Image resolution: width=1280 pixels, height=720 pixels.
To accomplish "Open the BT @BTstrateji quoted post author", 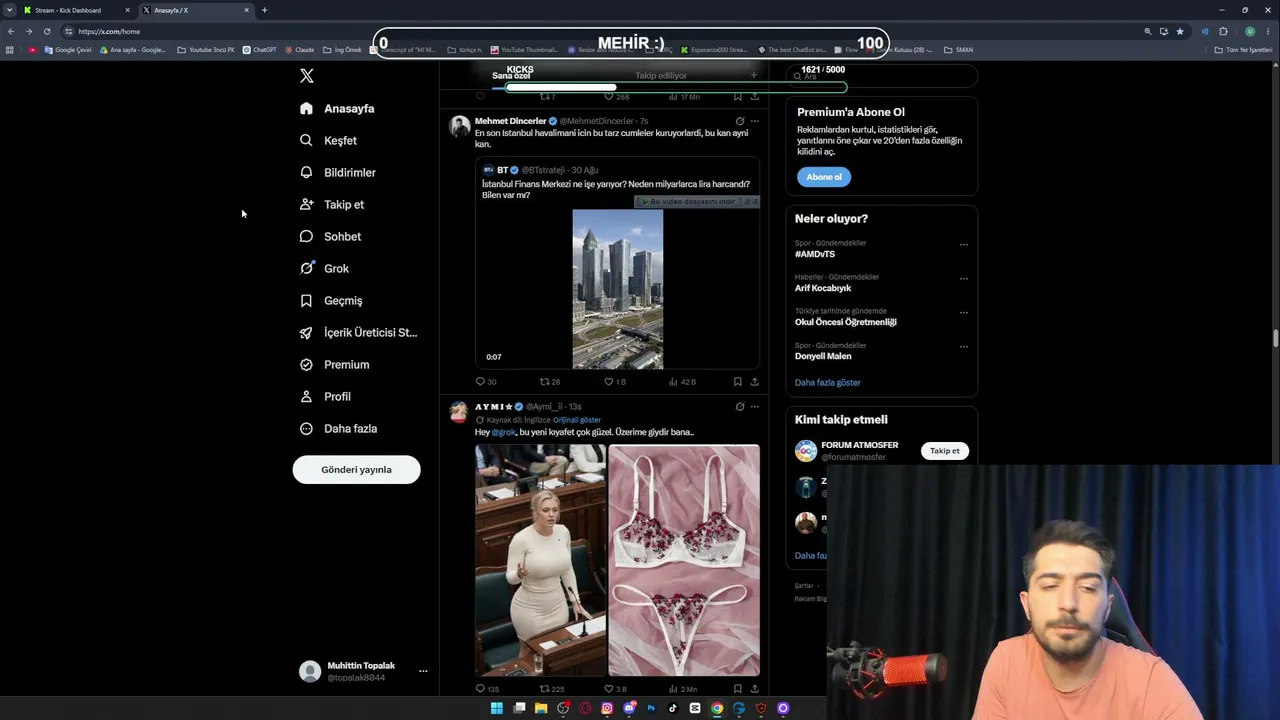I will coord(540,170).
